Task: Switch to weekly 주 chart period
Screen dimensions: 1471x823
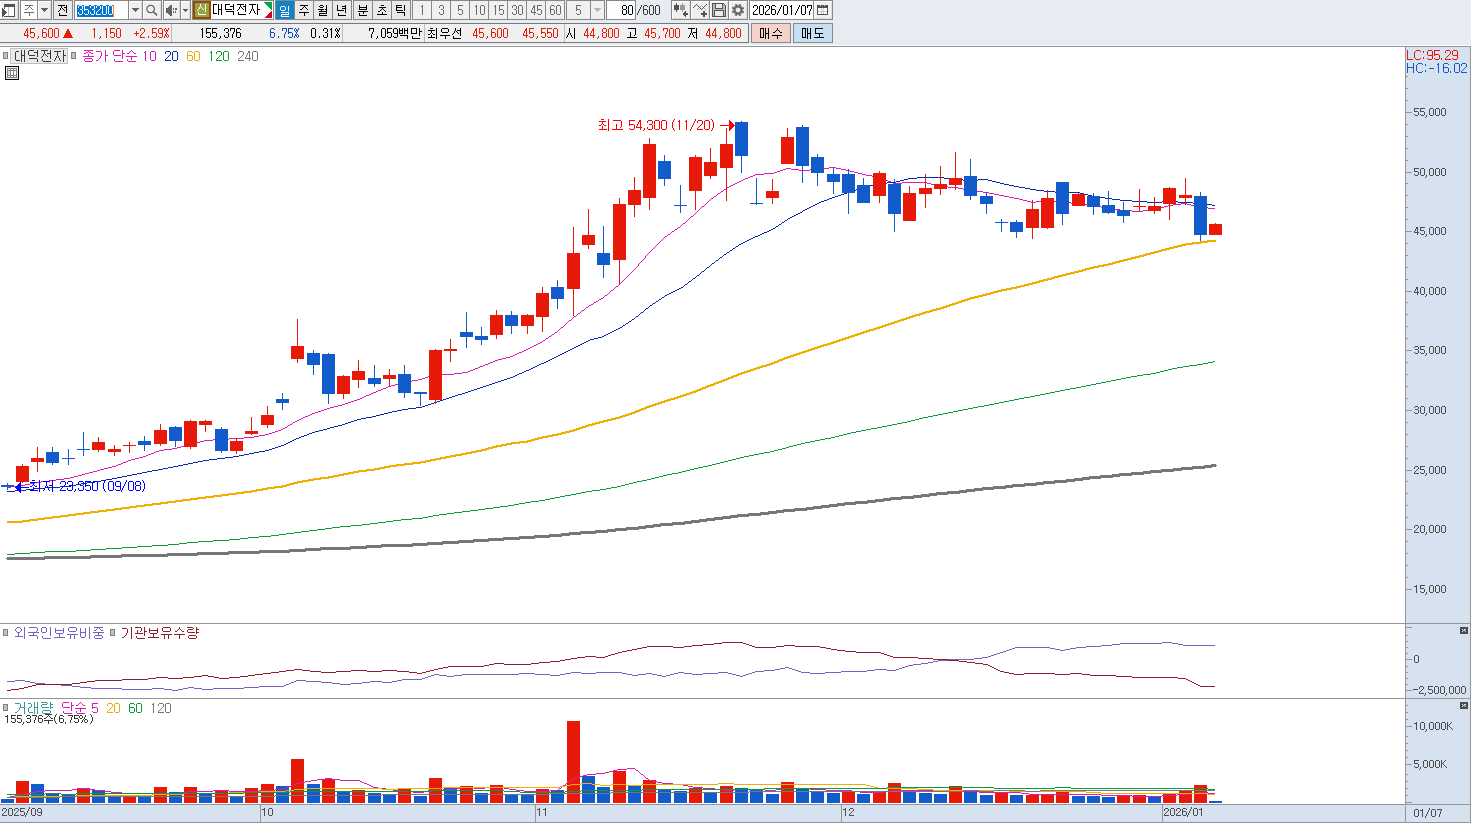Action: click(304, 10)
